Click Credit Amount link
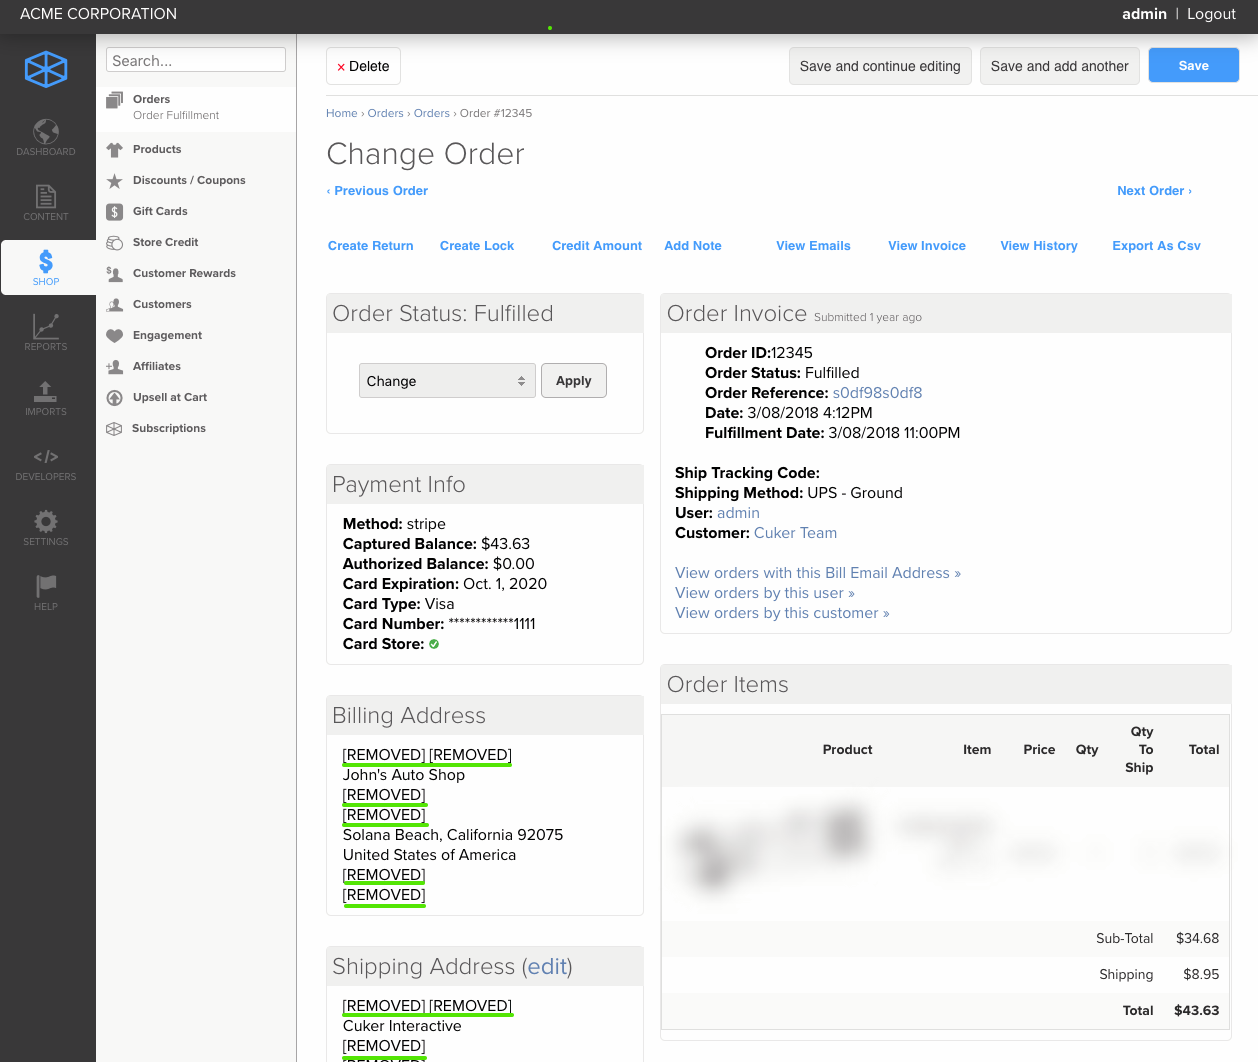This screenshot has height=1063, width=1258. (x=597, y=246)
